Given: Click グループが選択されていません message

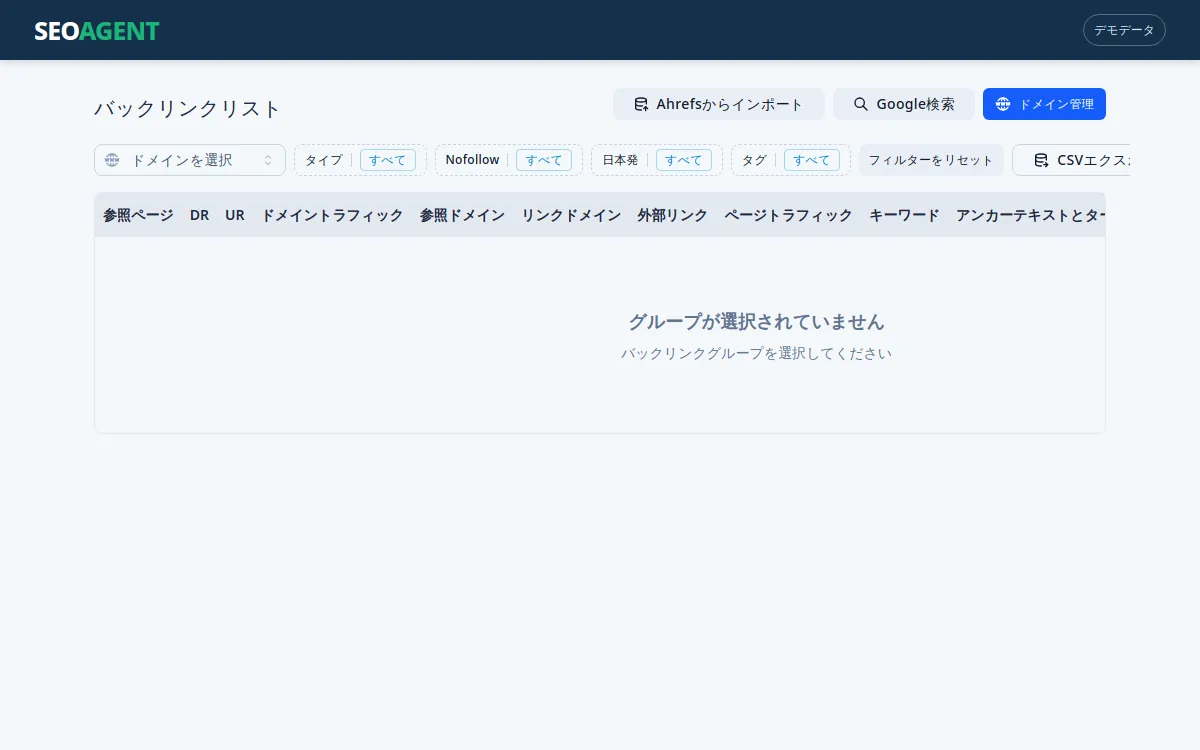Looking at the screenshot, I should (x=756, y=322).
